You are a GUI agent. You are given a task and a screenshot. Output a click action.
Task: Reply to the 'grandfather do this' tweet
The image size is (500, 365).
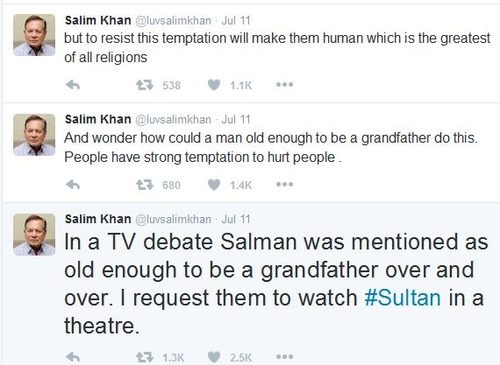[x=73, y=185]
